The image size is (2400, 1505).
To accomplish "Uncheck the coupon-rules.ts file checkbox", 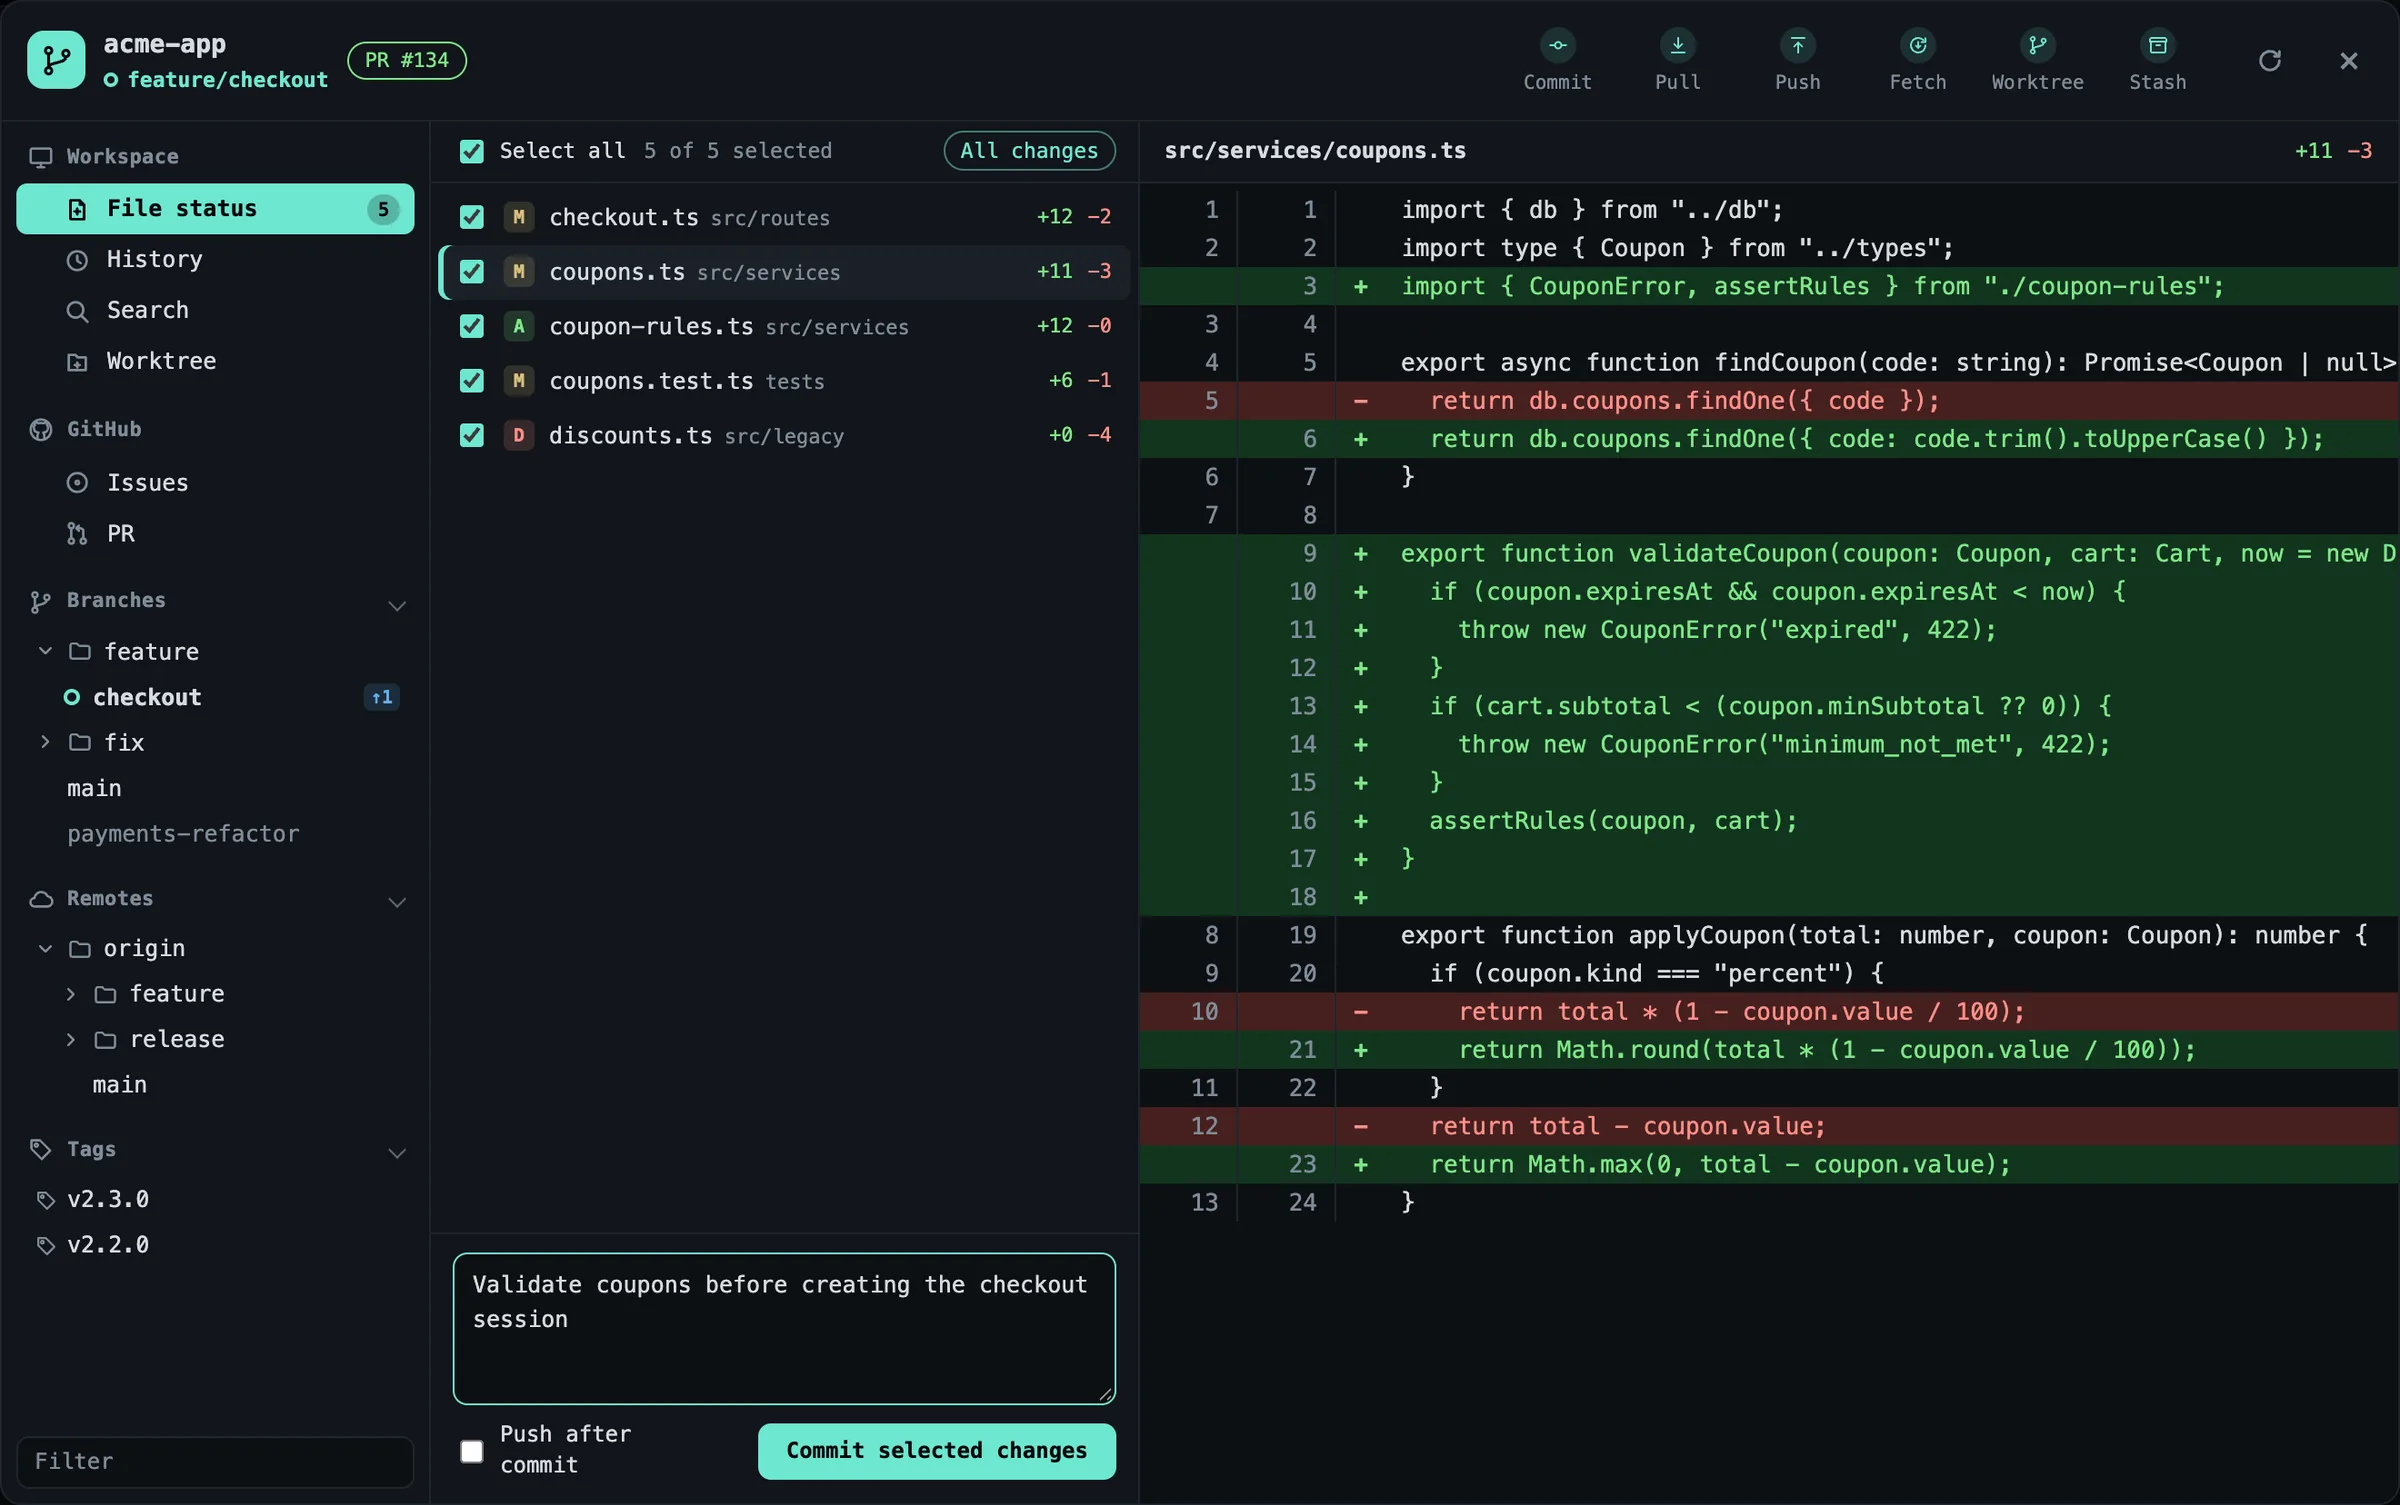I will (x=471, y=326).
